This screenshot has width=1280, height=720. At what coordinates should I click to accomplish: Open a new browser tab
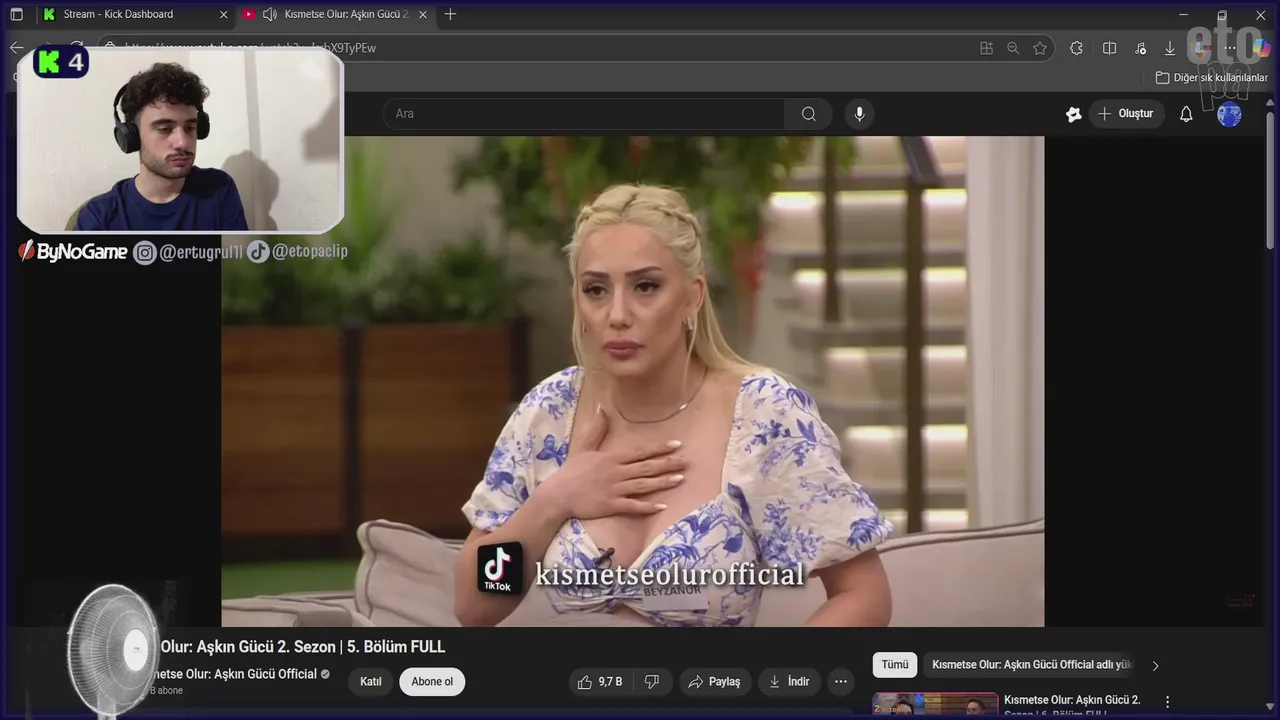click(x=450, y=14)
